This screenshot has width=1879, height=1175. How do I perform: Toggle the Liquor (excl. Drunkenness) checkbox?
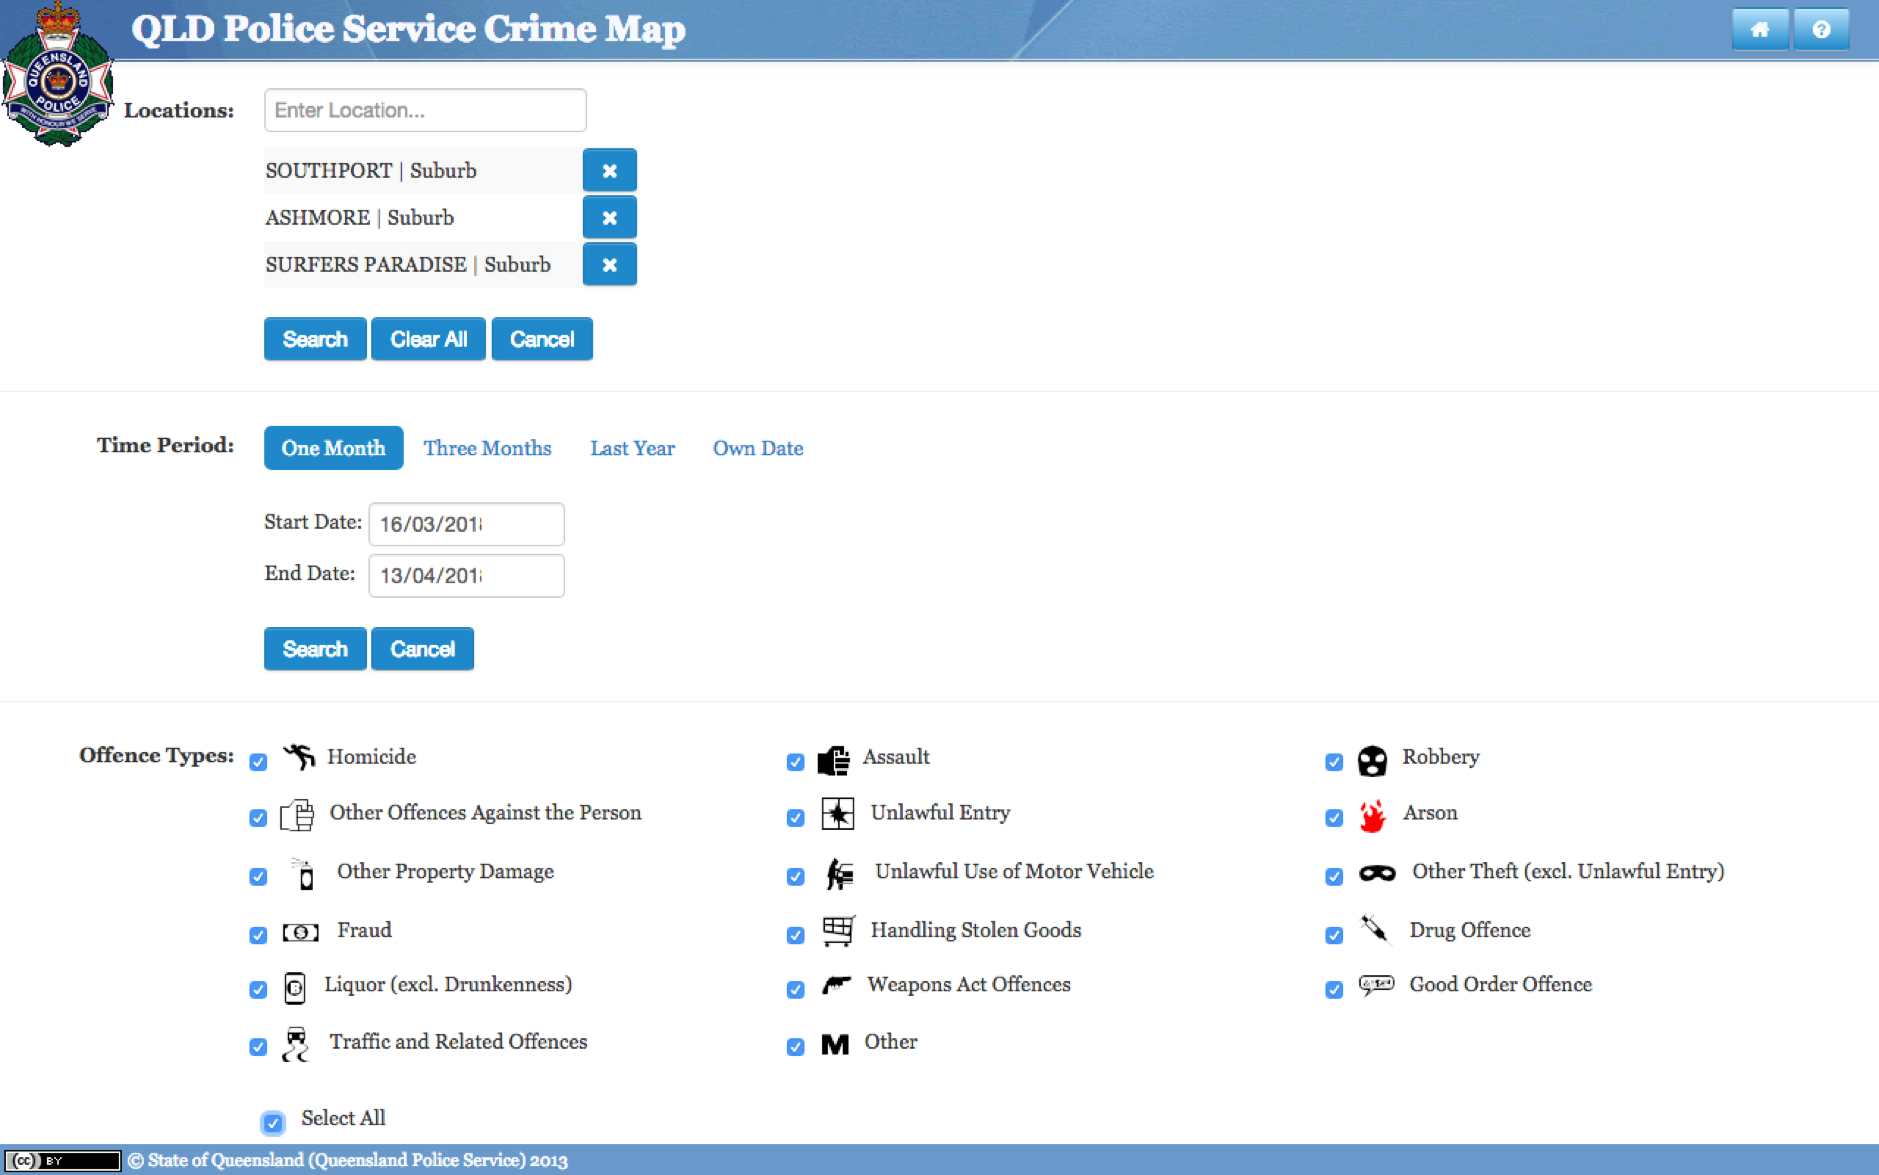(258, 989)
